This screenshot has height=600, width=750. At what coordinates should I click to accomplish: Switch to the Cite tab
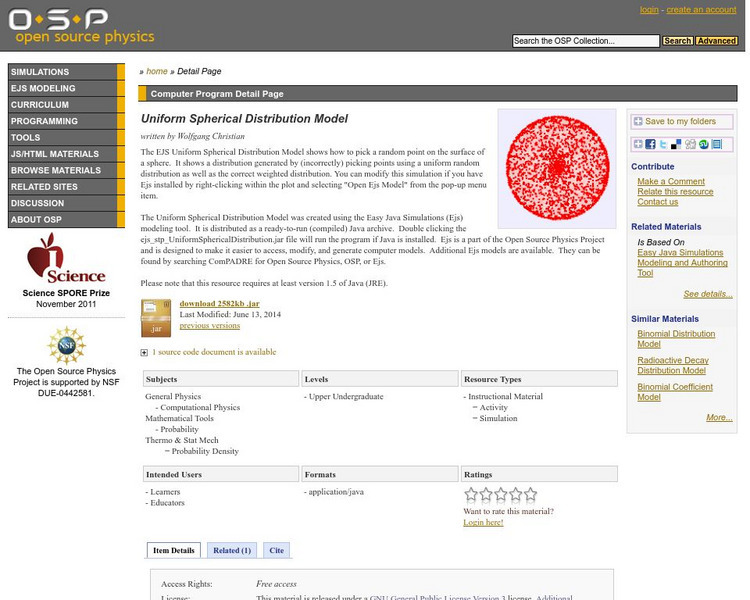click(276, 550)
